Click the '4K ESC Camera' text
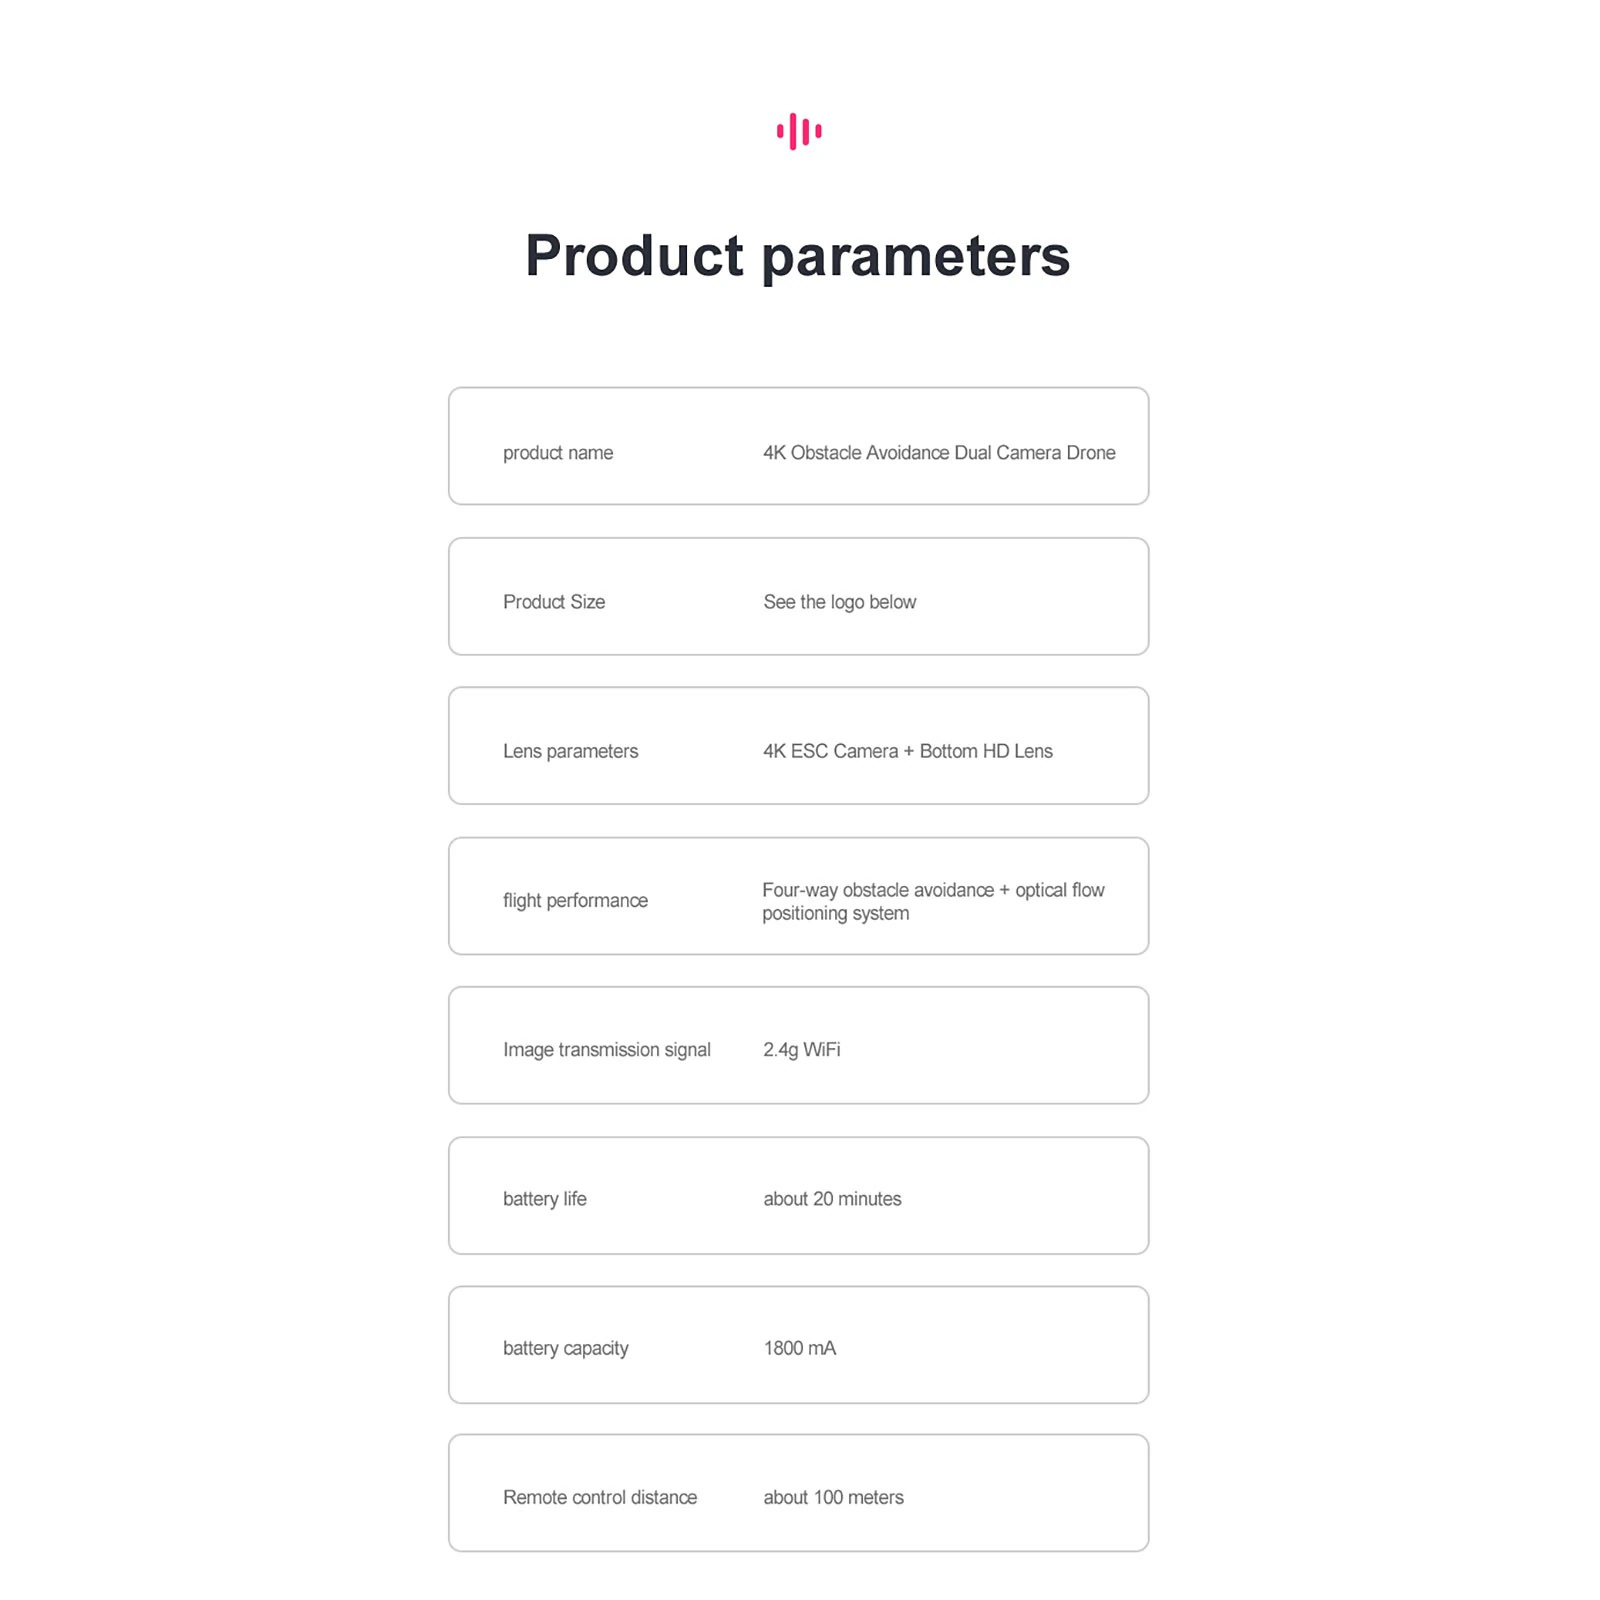This screenshot has height=1600, width=1600. point(830,751)
